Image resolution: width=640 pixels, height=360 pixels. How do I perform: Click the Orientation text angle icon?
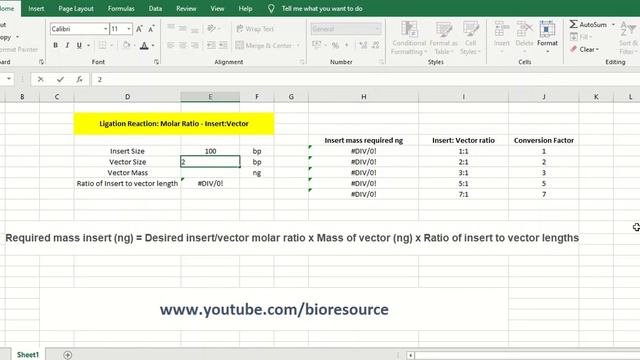tap(211, 29)
